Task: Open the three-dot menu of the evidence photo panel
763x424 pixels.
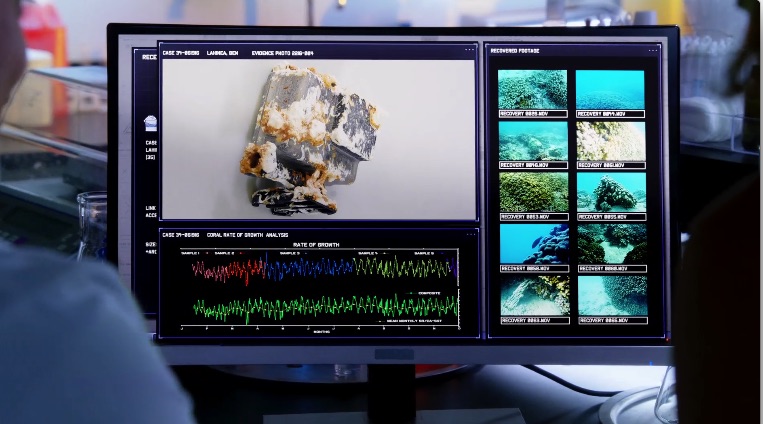Action: click(469, 49)
